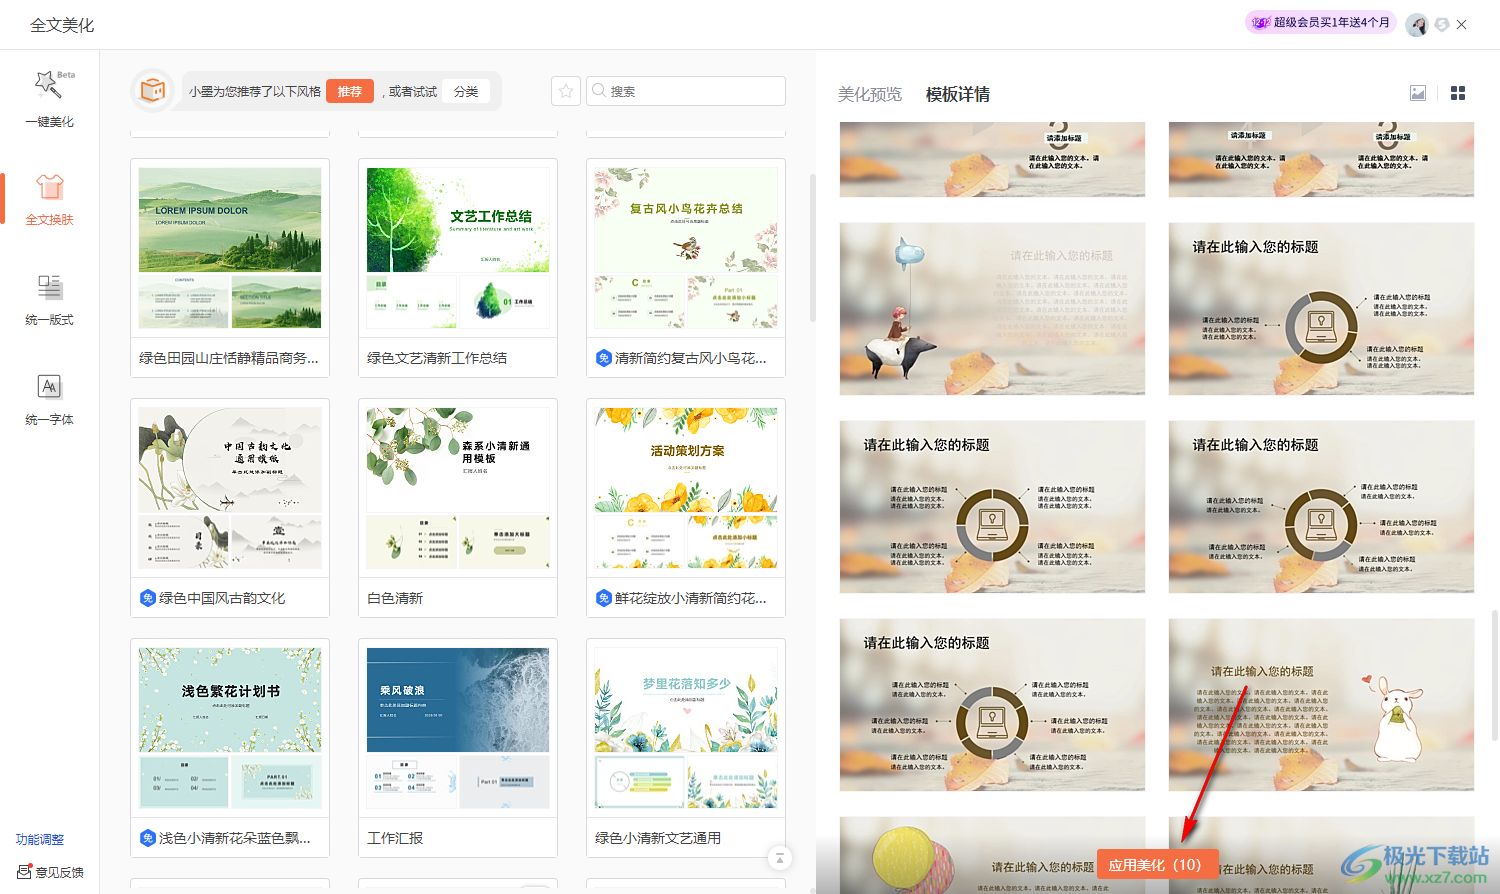Screen dimensions: 1500x894
Task: Select 森系小清新通用模板 thumbnail
Action: tap(458, 488)
